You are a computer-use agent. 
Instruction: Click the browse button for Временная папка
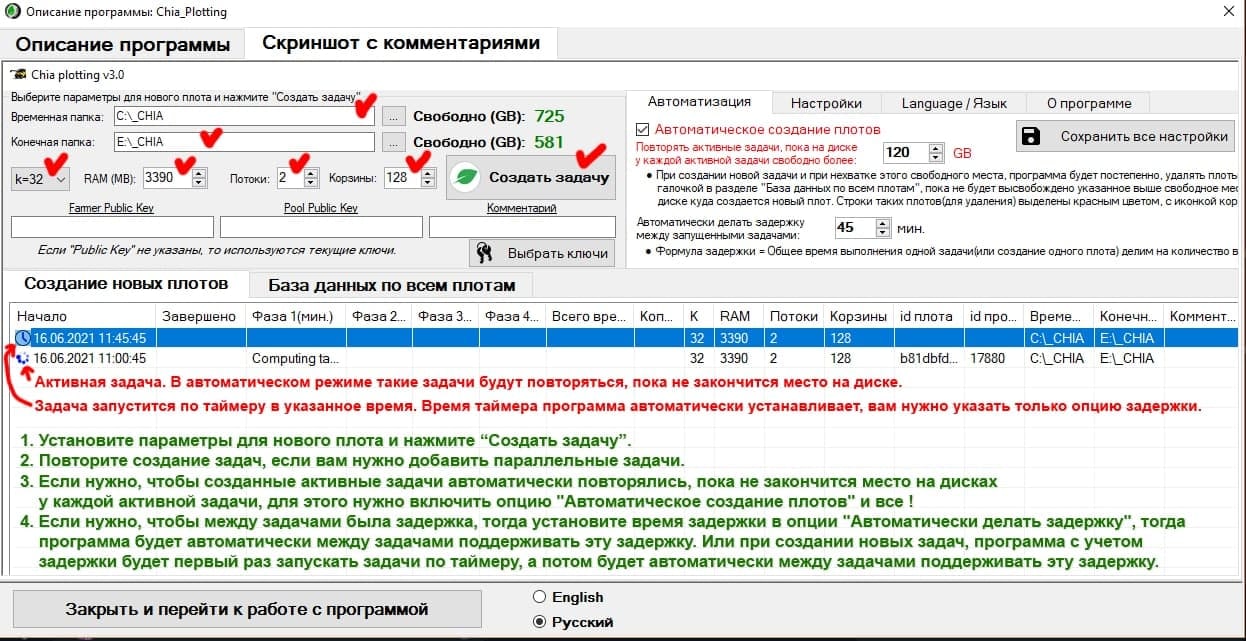[395, 115]
